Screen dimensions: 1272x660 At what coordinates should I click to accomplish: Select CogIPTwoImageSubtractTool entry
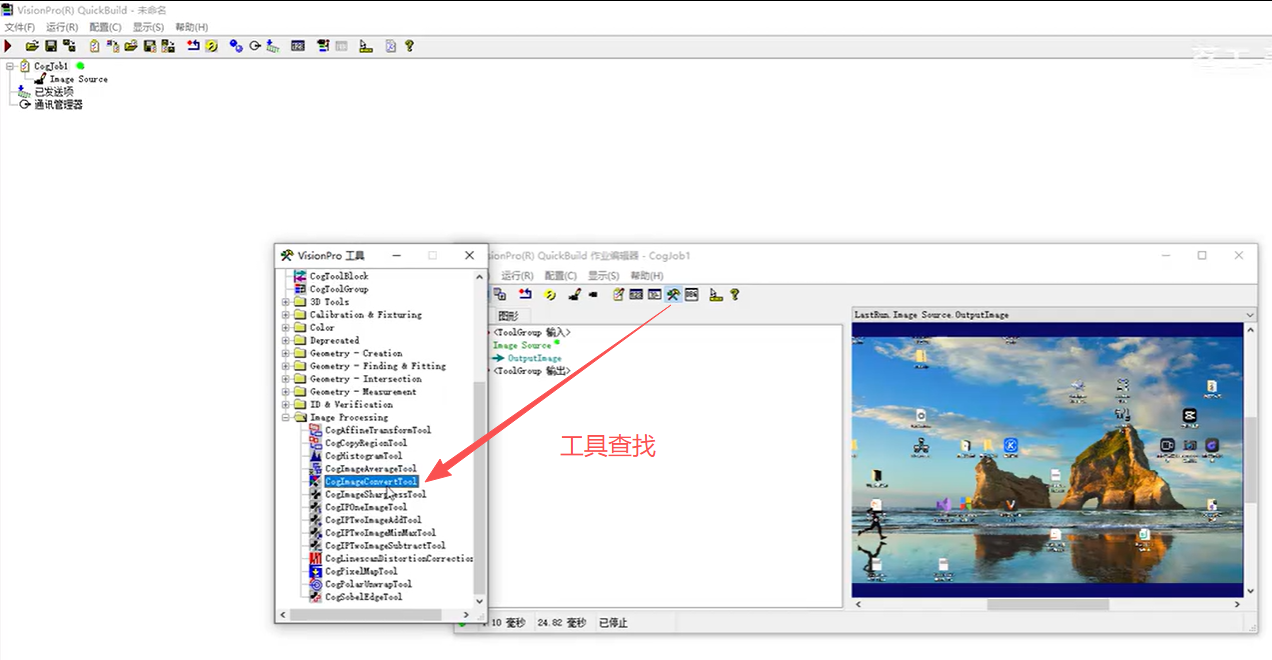click(x=385, y=546)
